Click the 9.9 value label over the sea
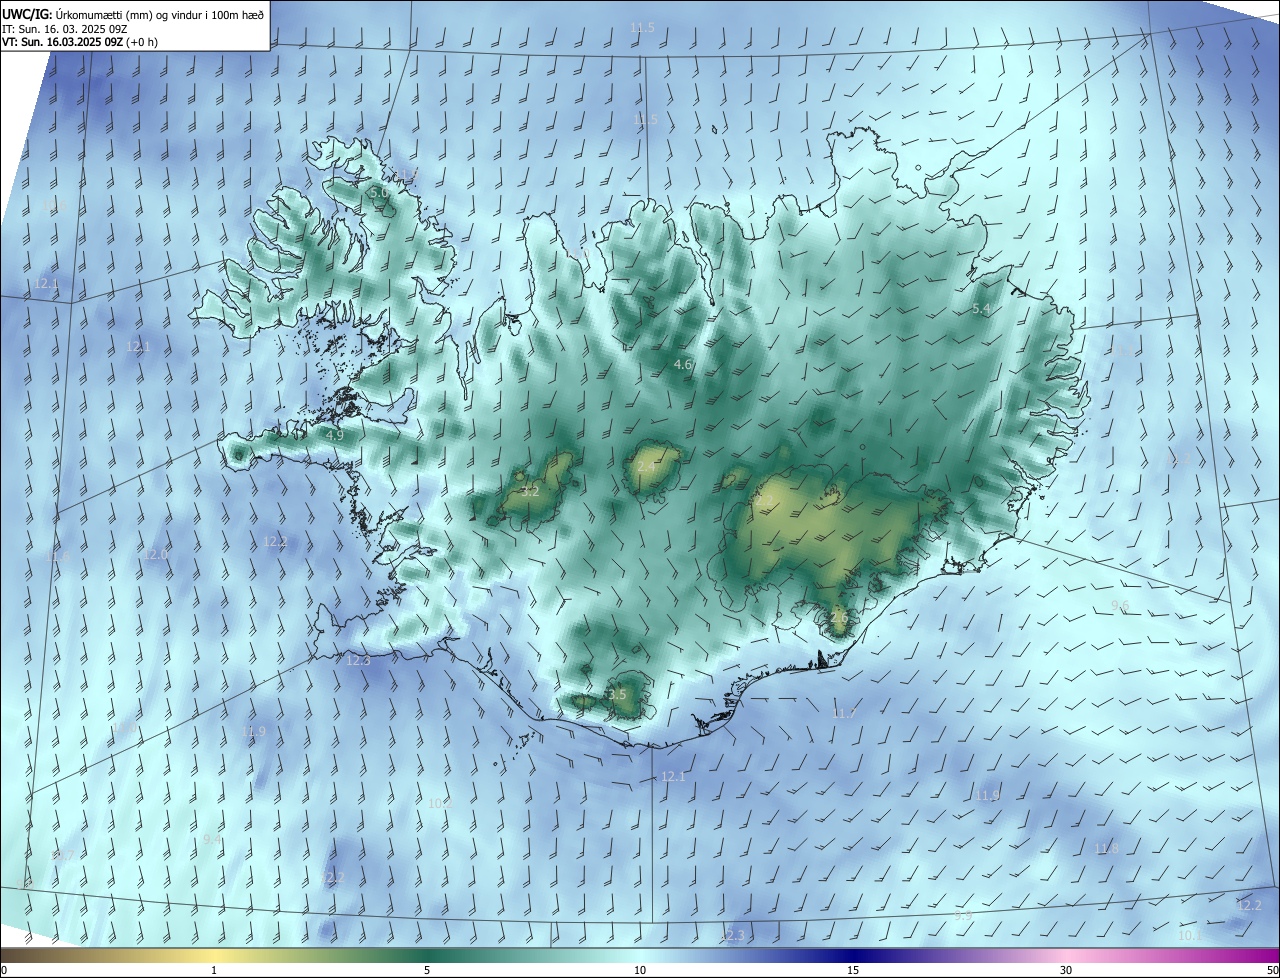 tap(963, 915)
